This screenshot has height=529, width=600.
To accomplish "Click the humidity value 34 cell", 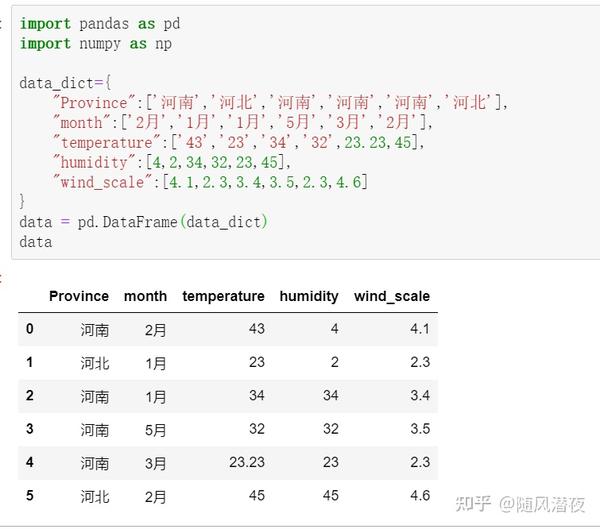I will coord(331,395).
